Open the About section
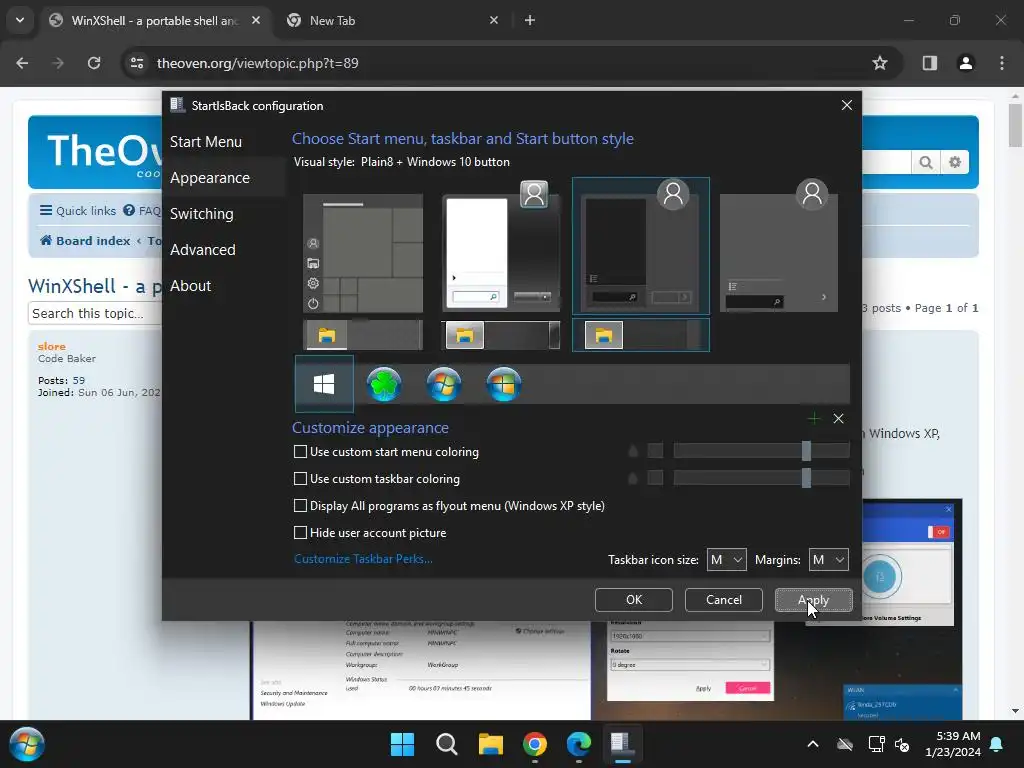This screenshot has width=1024, height=768. pyautogui.click(x=190, y=285)
